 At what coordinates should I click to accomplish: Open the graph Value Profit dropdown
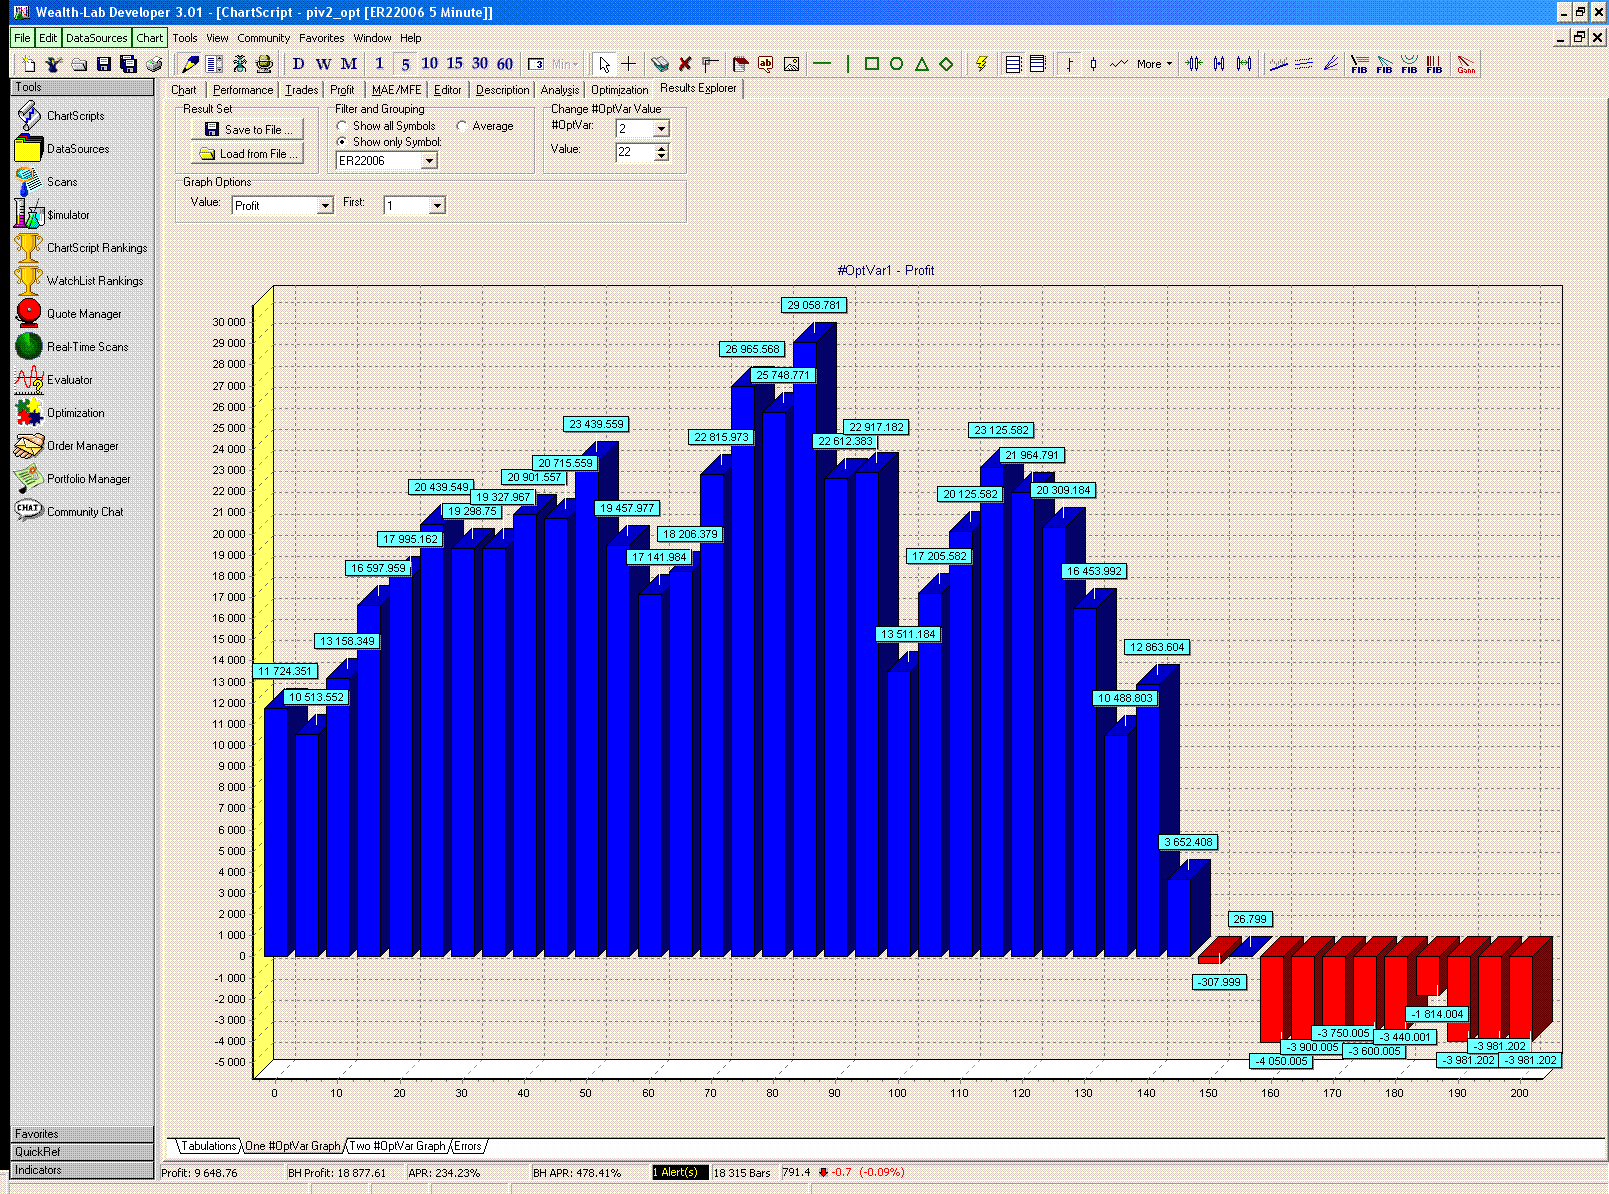click(325, 206)
